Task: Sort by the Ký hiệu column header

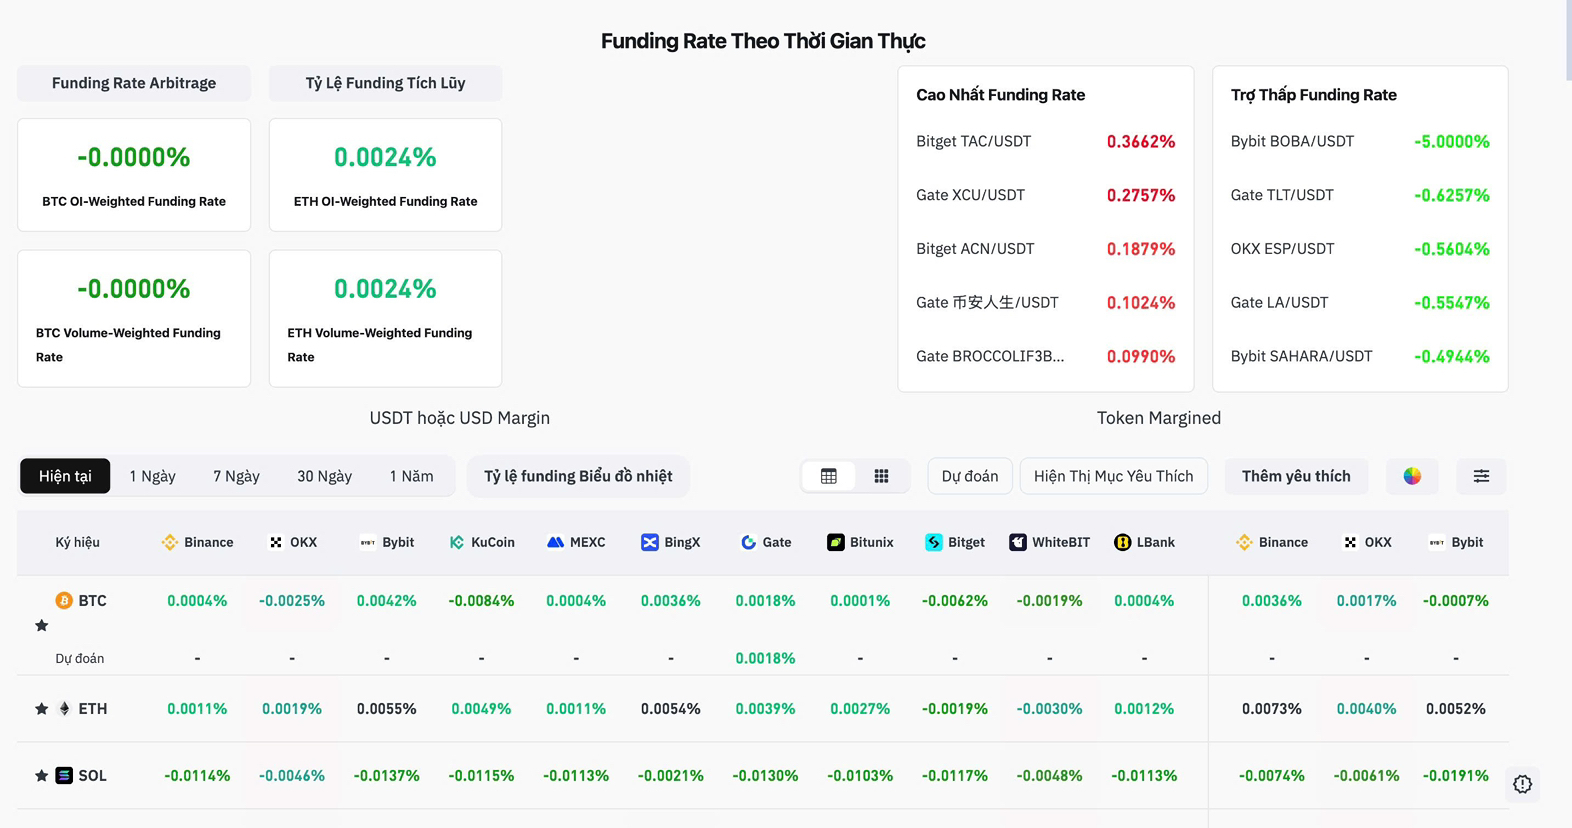Action: pyautogui.click(x=77, y=542)
